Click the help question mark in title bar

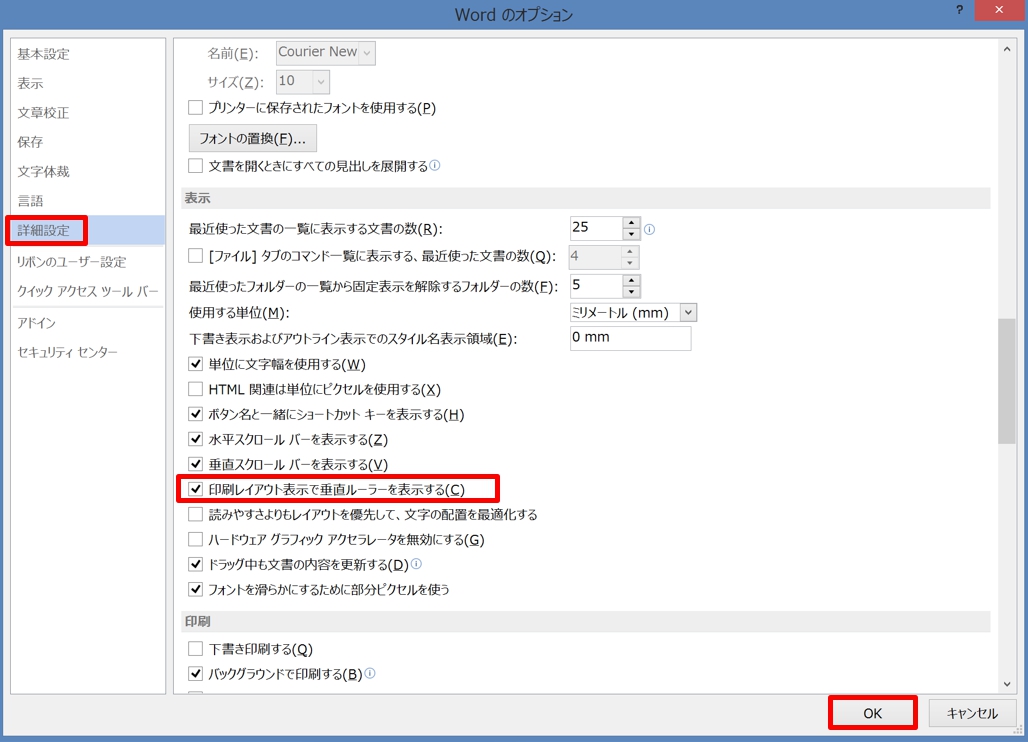(959, 10)
